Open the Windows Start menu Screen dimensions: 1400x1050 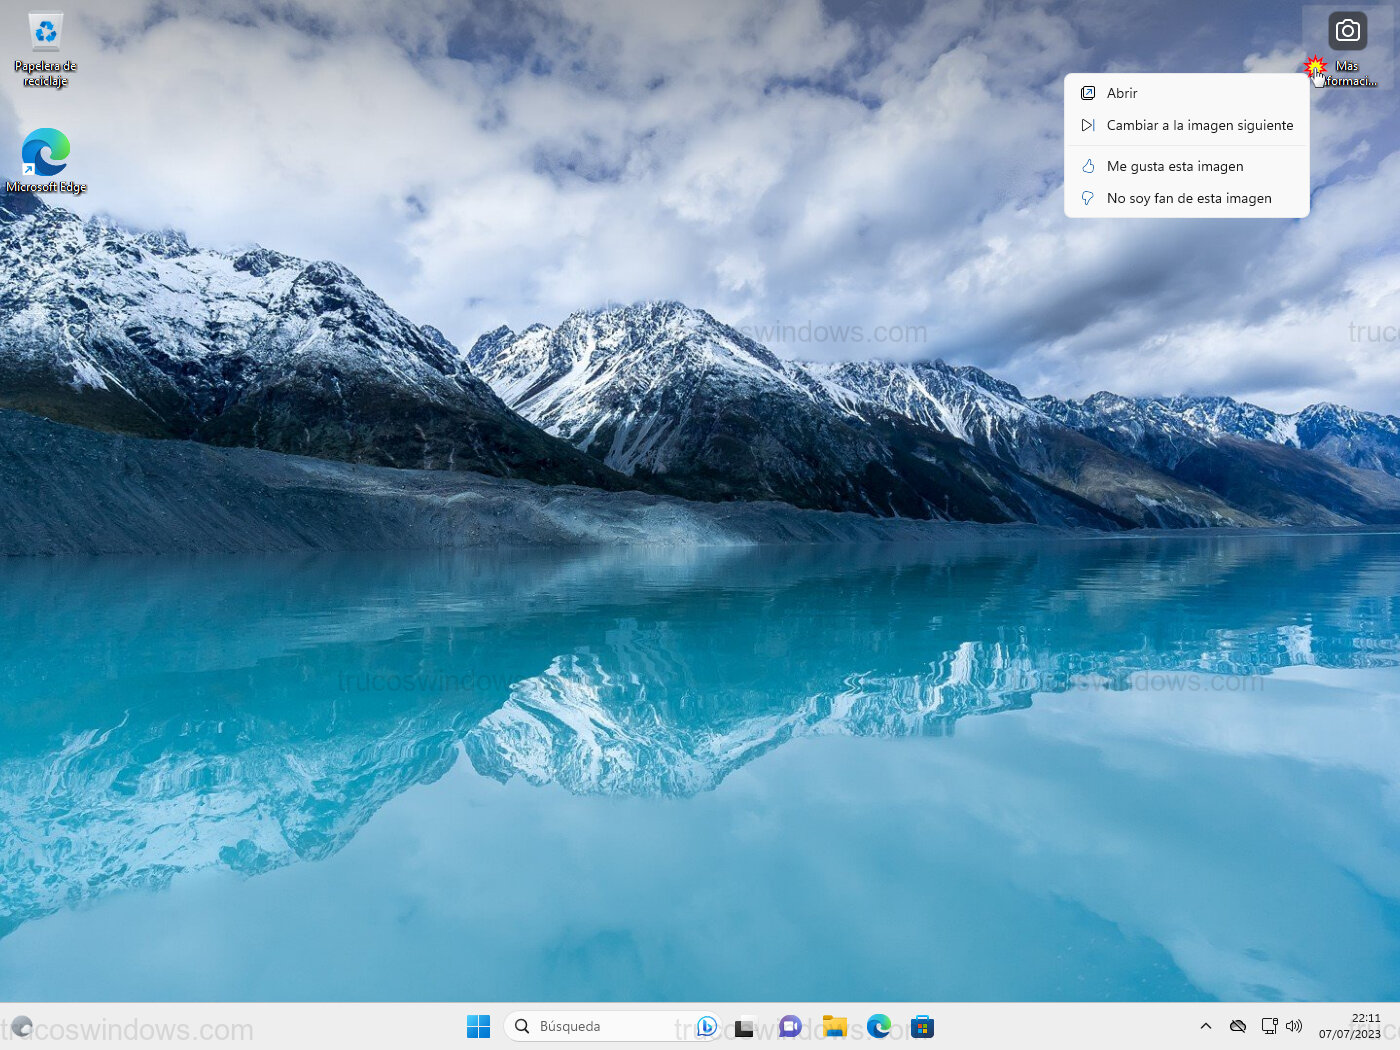[x=478, y=1026]
